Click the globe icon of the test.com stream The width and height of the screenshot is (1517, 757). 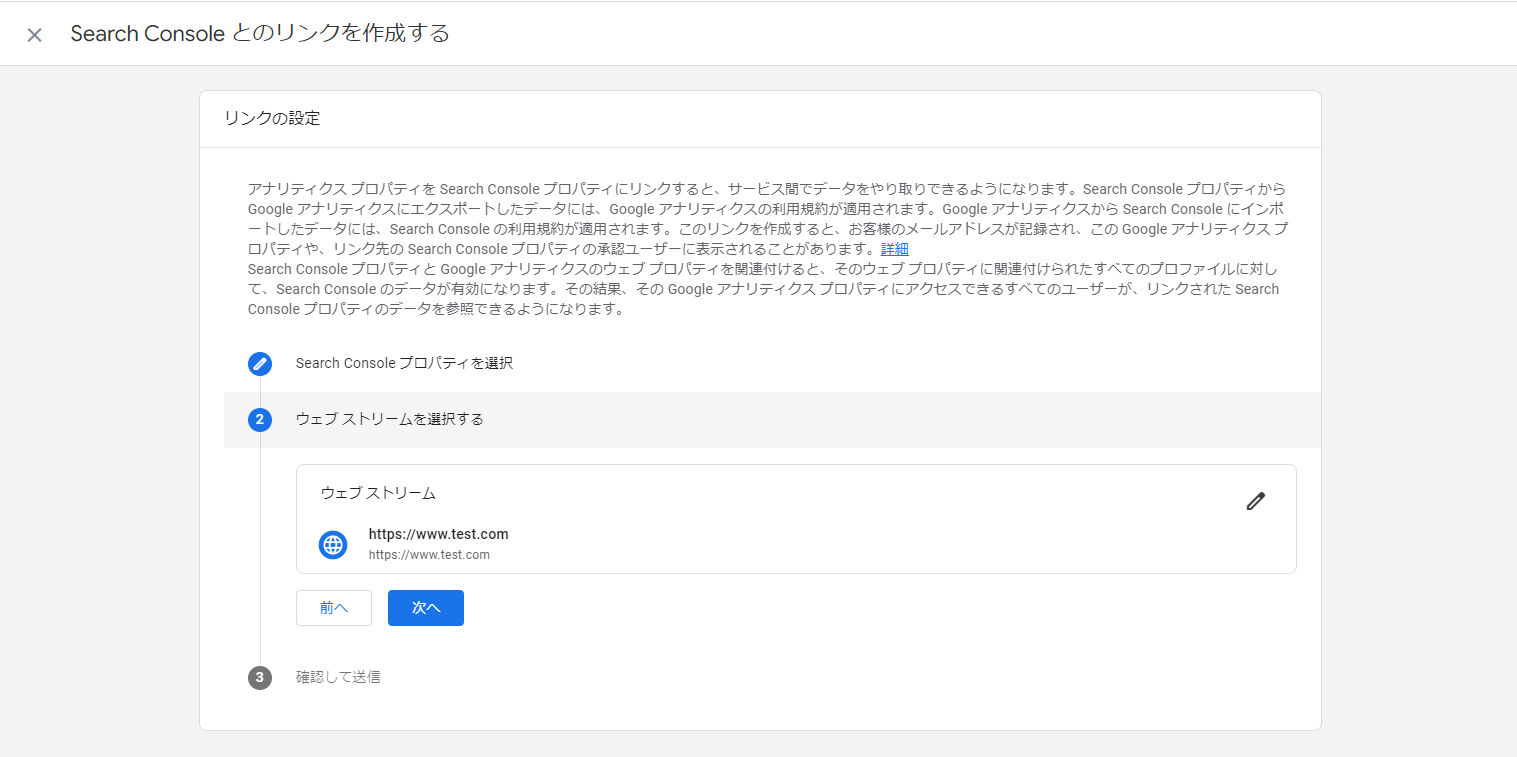pyautogui.click(x=333, y=544)
